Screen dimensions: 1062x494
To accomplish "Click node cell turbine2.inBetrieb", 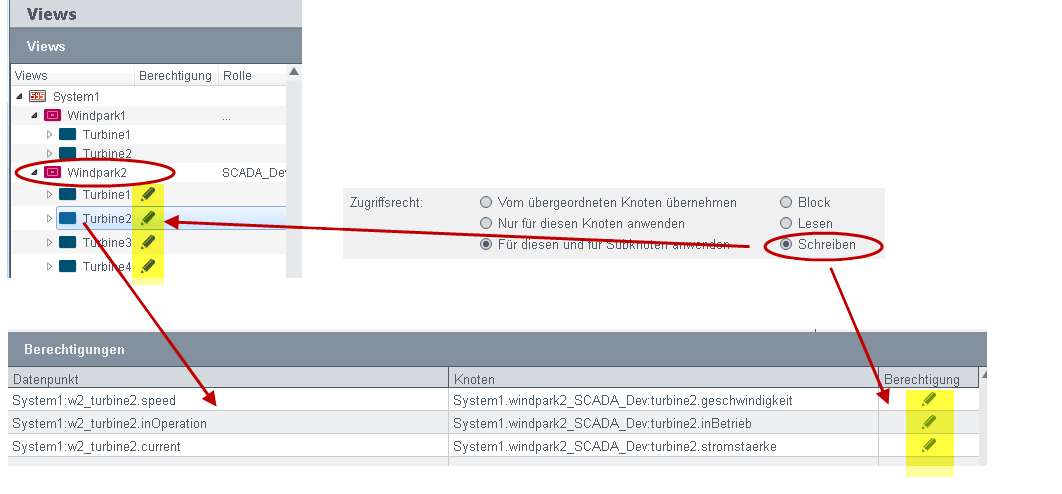I will click(x=663, y=423).
